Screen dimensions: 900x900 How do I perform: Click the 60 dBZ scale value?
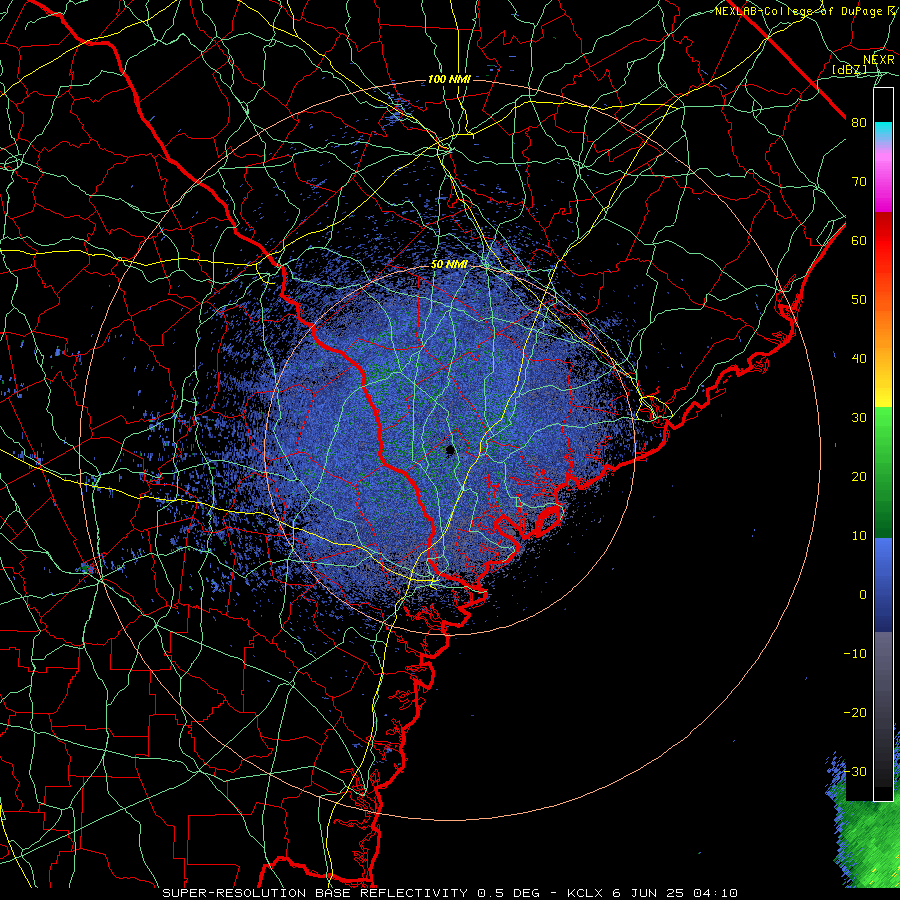(x=859, y=241)
